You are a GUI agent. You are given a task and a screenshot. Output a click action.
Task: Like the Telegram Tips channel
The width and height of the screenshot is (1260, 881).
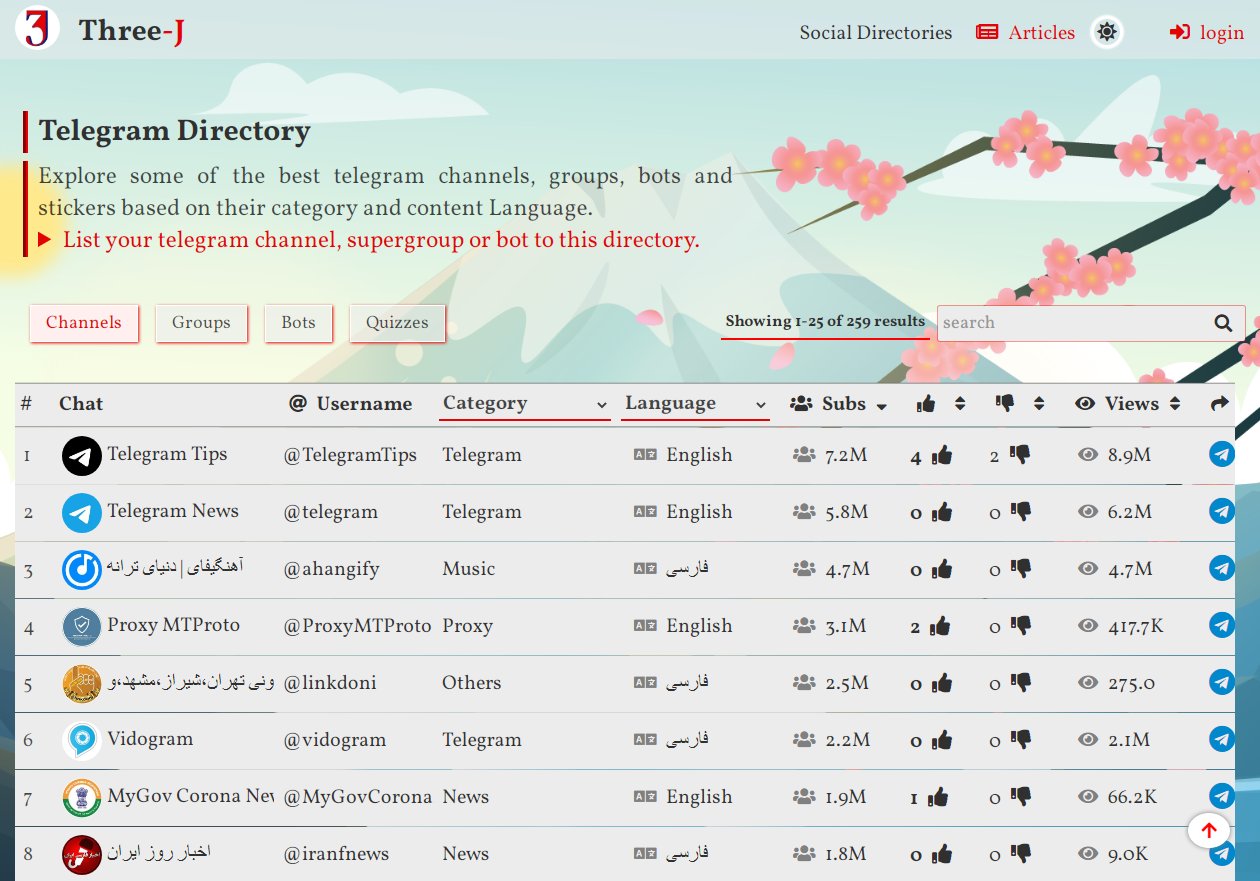coord(941,456)
